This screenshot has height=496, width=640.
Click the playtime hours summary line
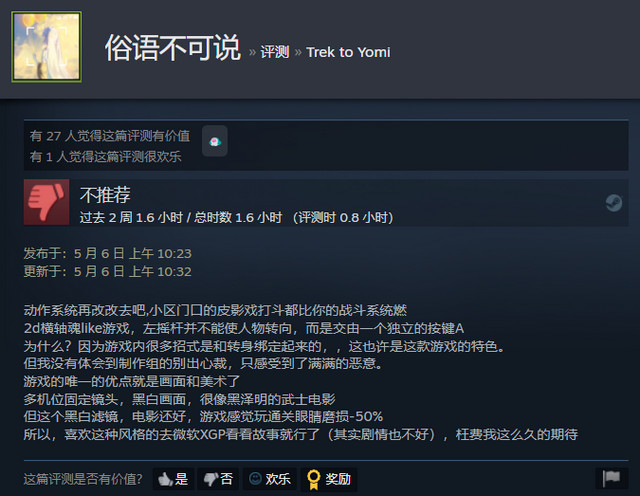[236, 218]
